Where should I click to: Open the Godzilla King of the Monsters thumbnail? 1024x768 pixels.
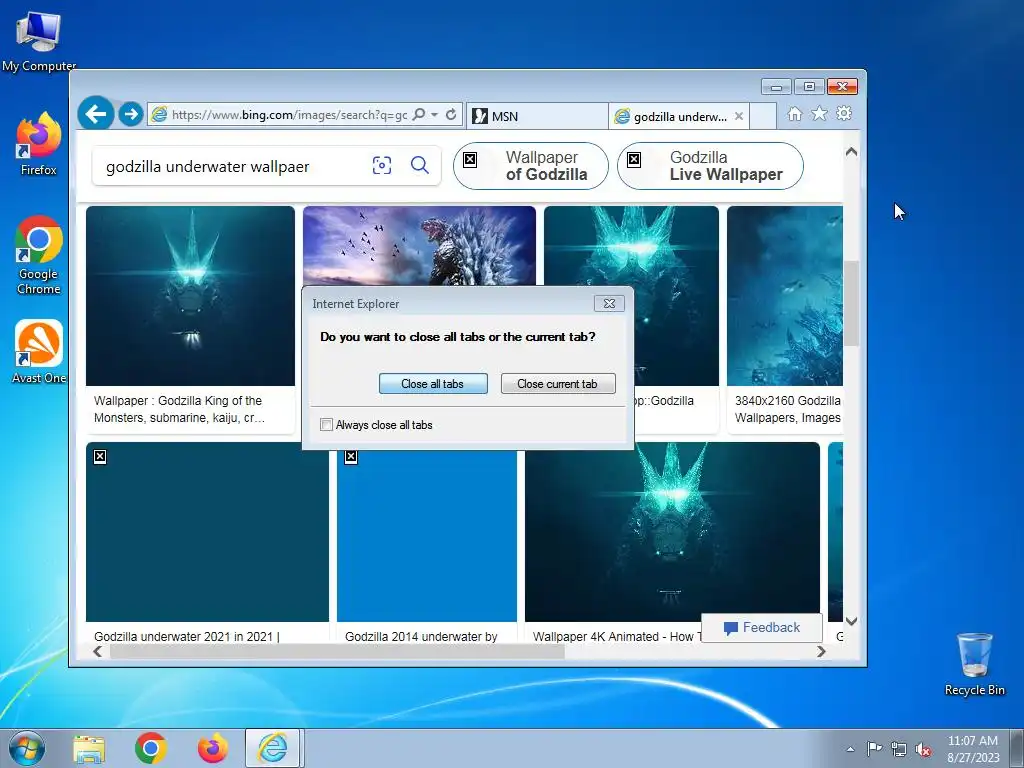(x=190, y=296)
